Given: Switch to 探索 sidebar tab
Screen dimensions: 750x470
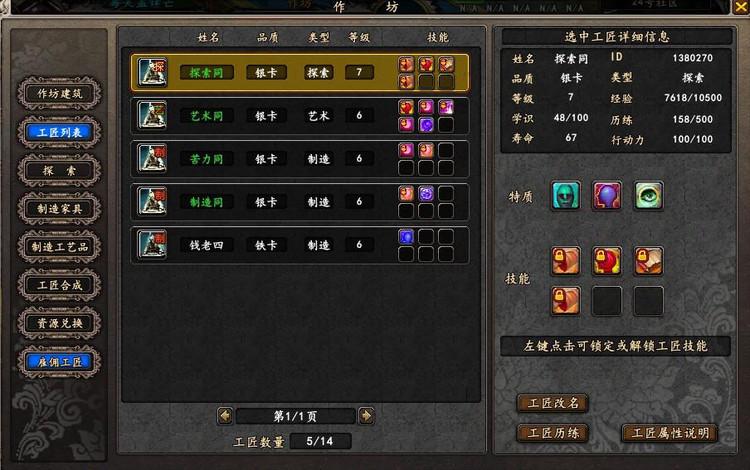Looking at the screenshot, I should (60, 171).
